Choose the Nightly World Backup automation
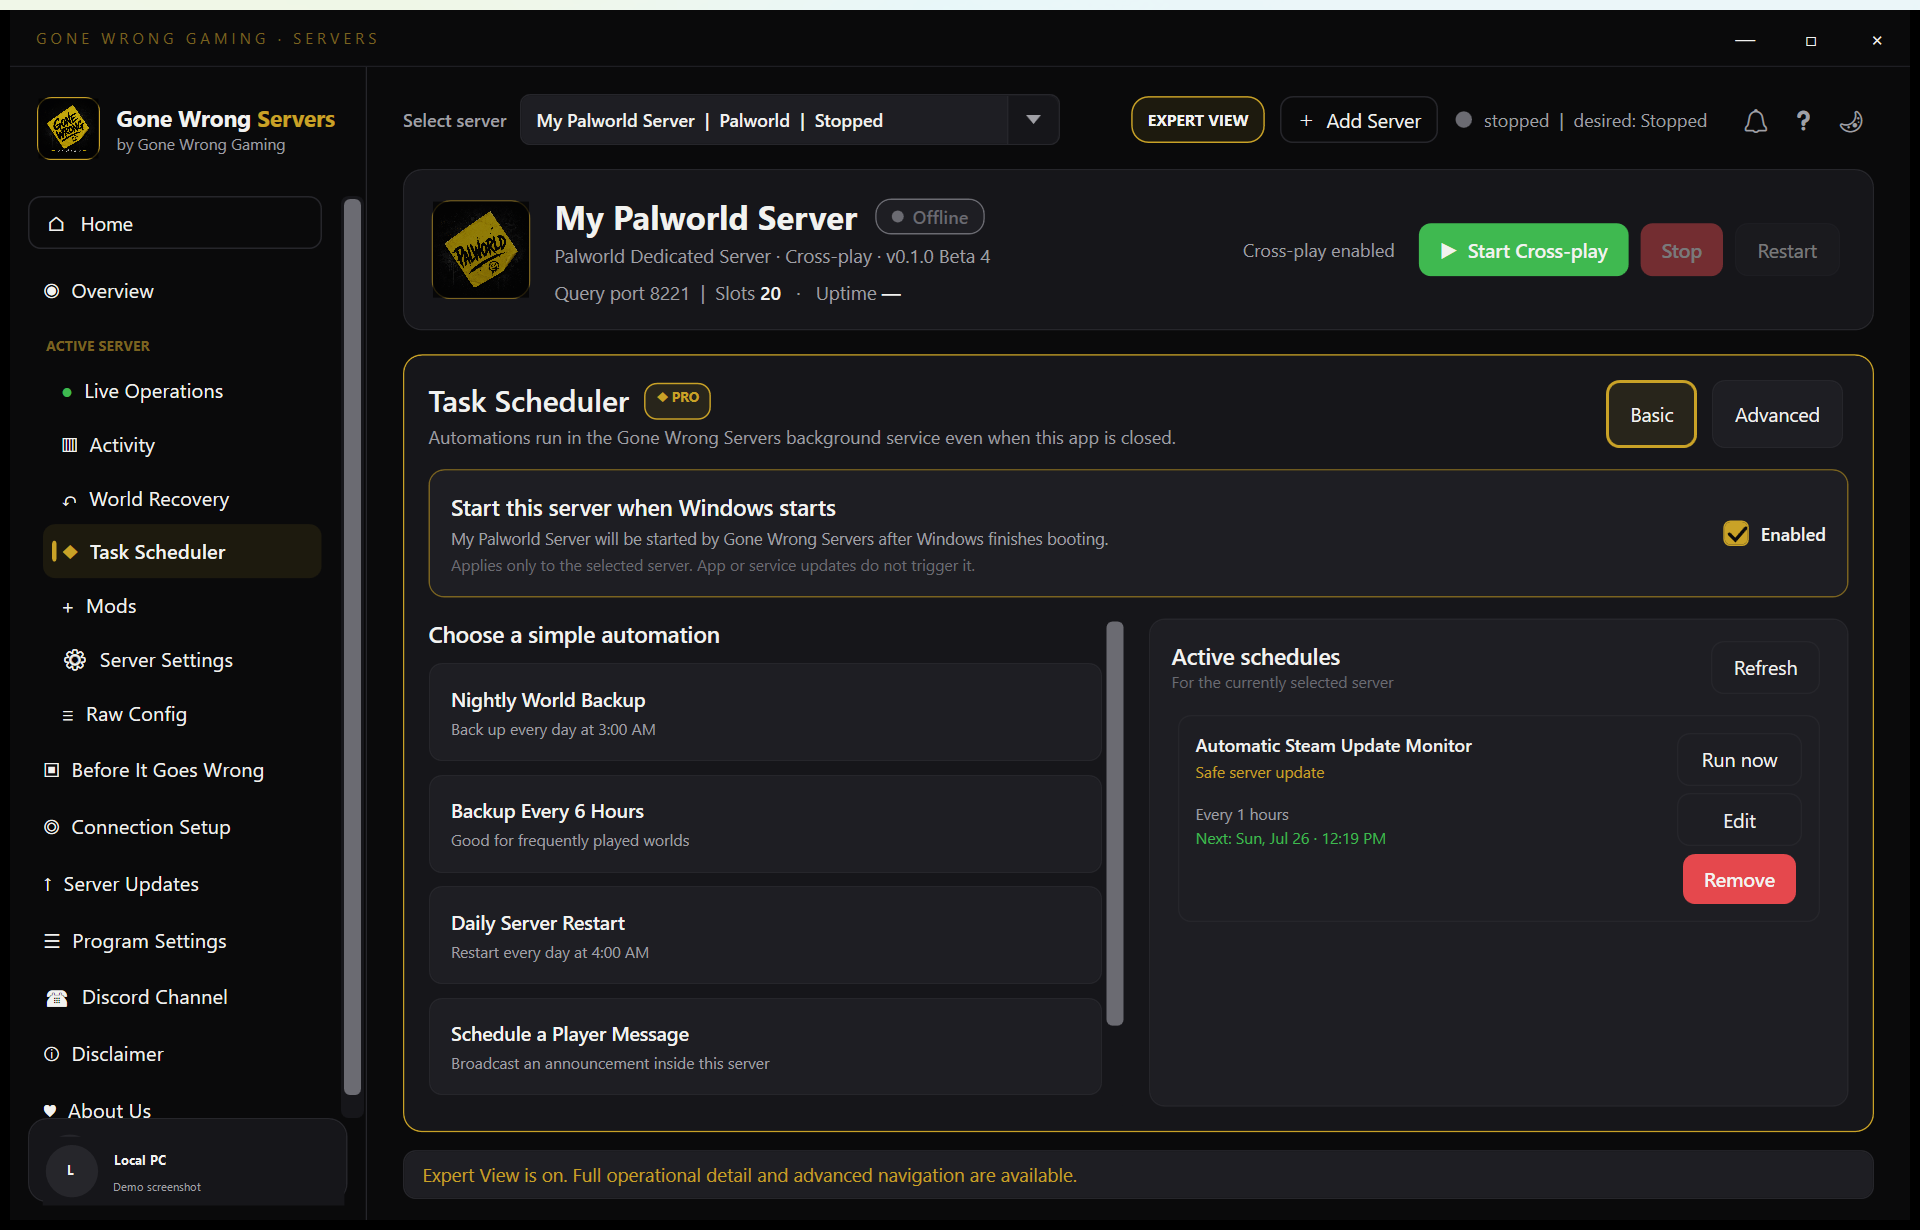 765,713
